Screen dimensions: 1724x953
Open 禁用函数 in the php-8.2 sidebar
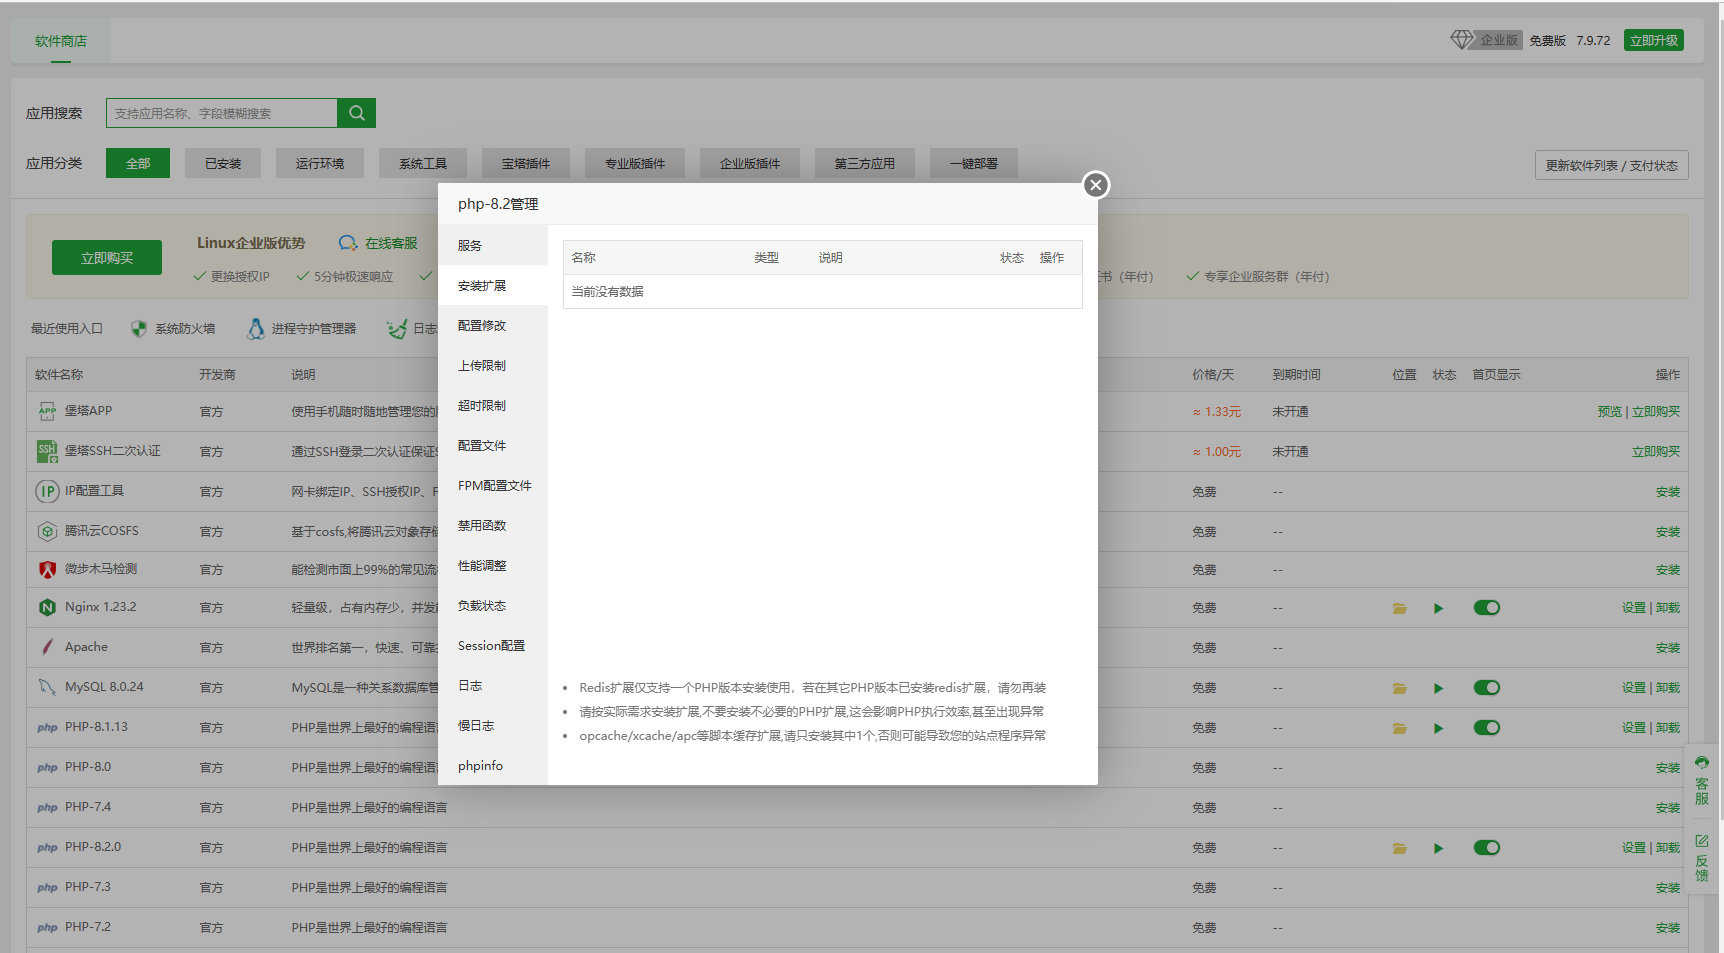pyautogui.click(x=493, y=525)
